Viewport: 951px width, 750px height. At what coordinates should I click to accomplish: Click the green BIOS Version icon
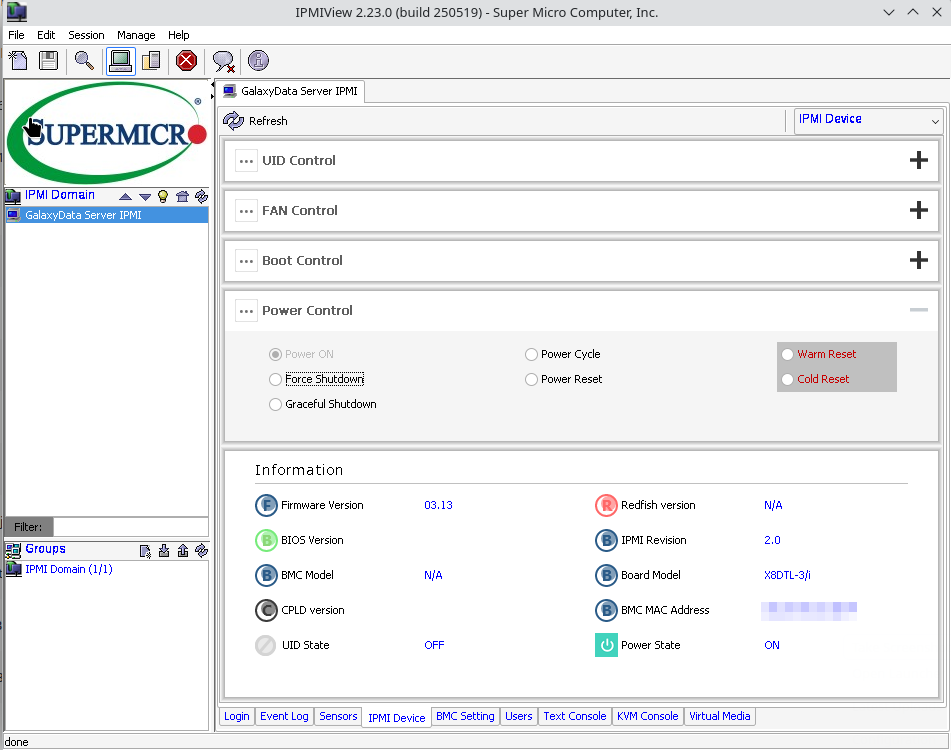266,540
